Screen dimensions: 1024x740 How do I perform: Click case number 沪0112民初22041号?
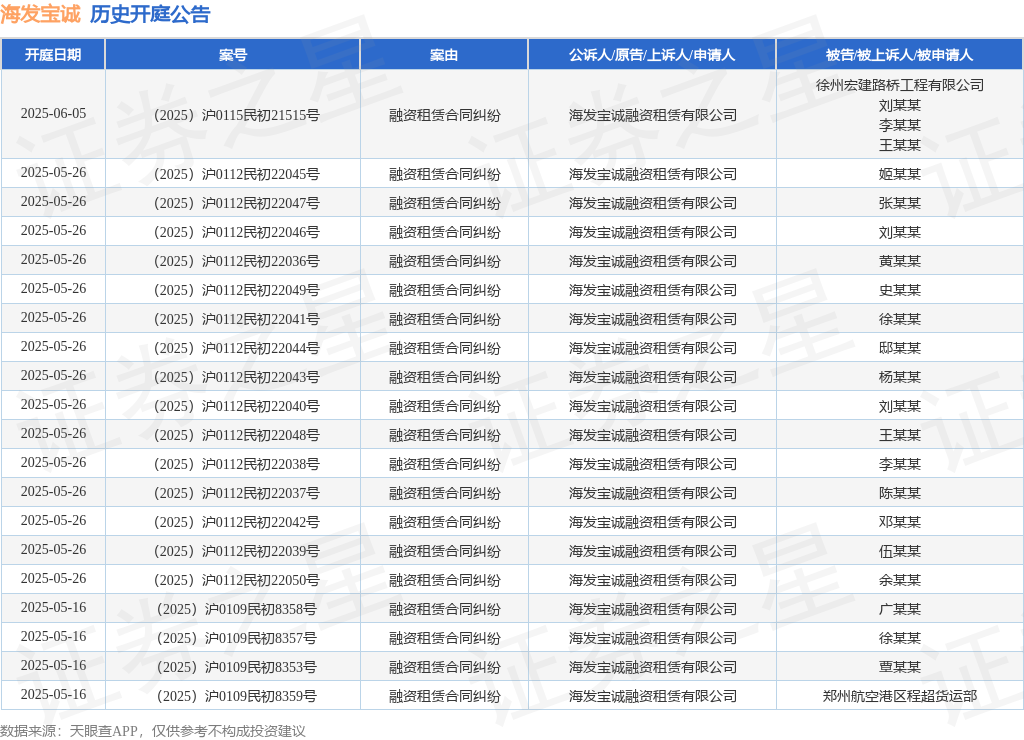236,319
